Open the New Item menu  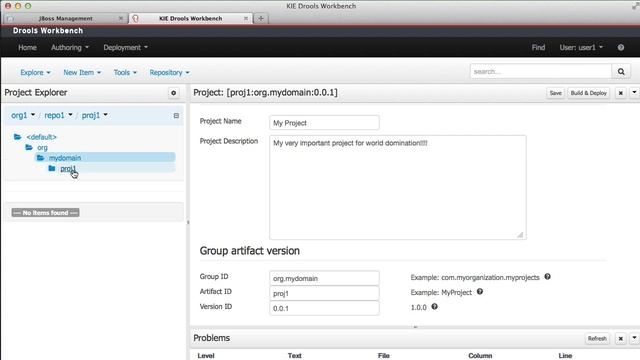tap(82, 73)
